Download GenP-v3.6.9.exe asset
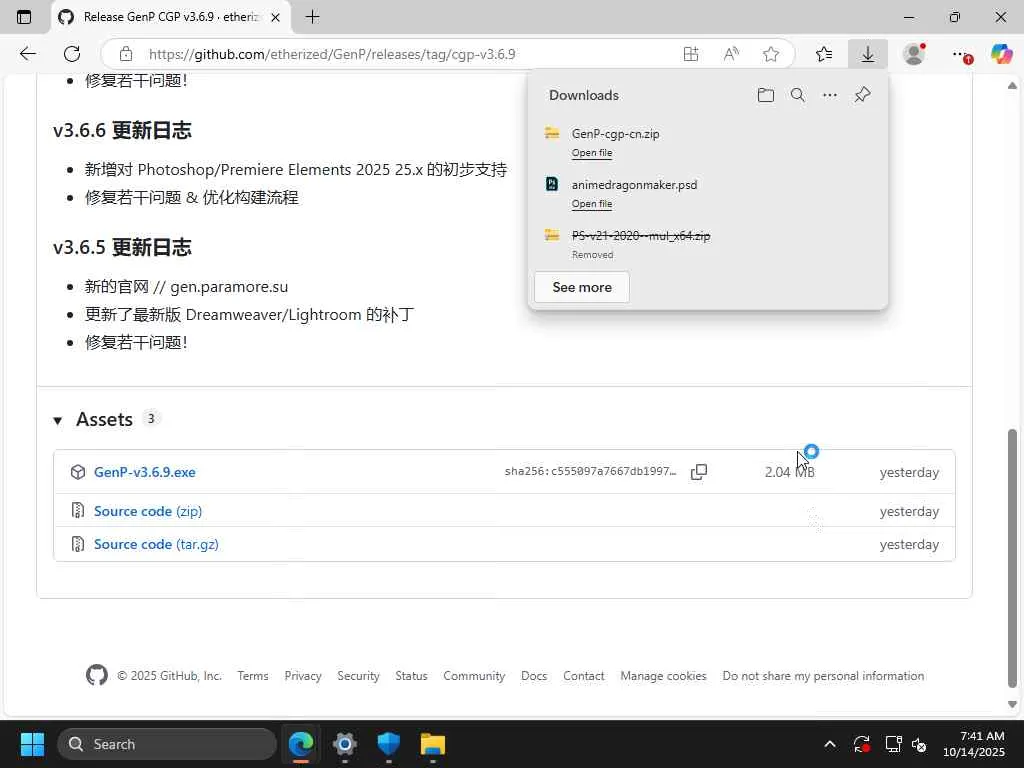Screen dimensions: 1024x768 point(144,472)
